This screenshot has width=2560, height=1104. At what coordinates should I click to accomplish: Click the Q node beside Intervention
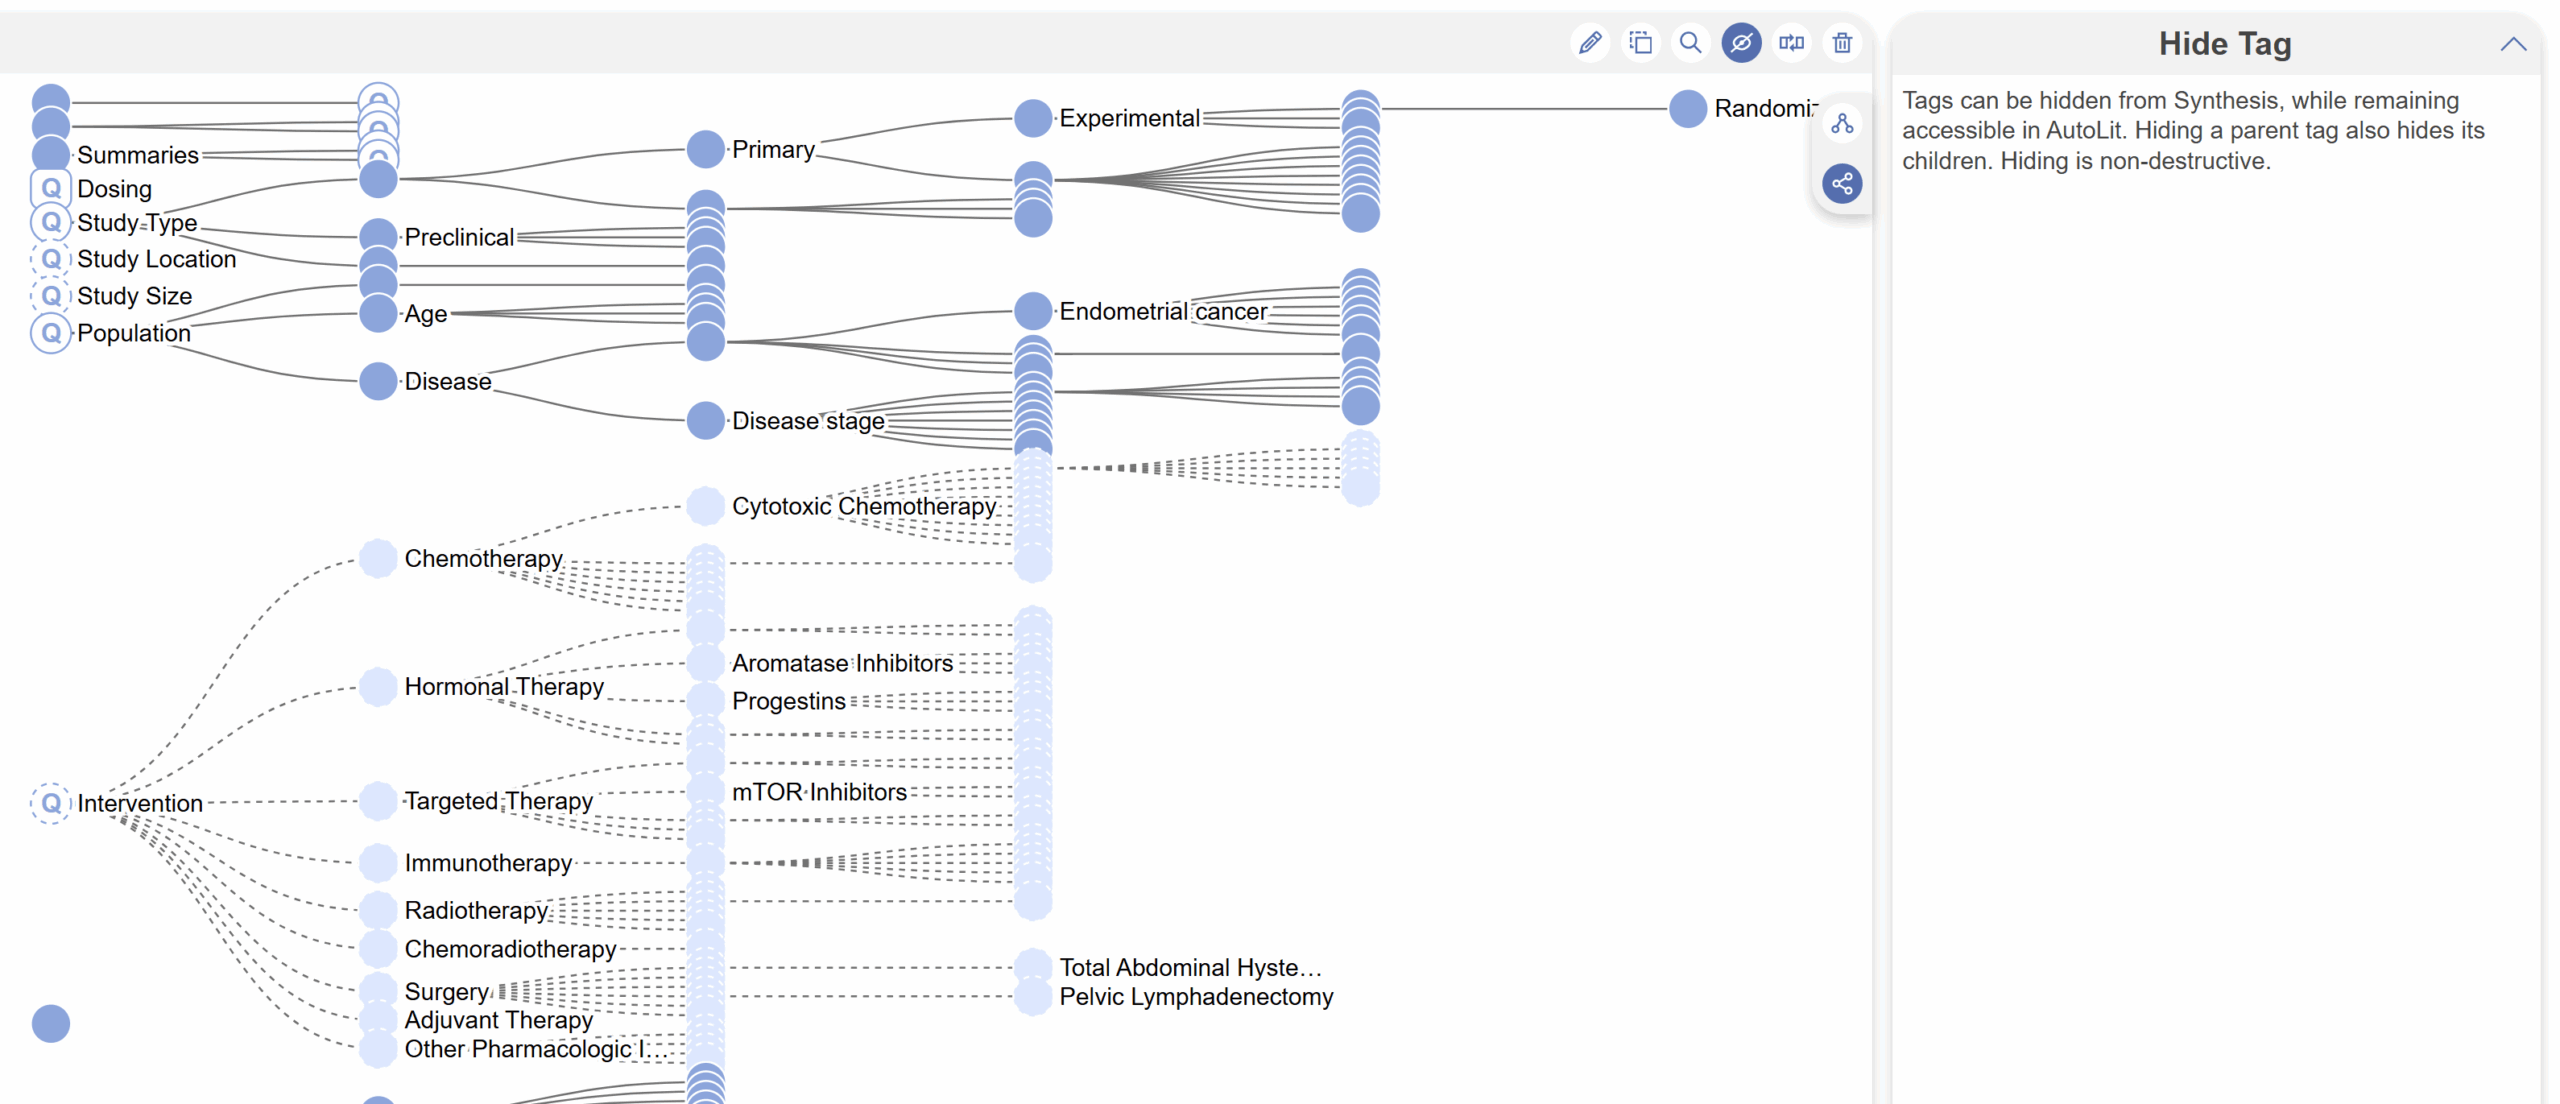point(51,803)
